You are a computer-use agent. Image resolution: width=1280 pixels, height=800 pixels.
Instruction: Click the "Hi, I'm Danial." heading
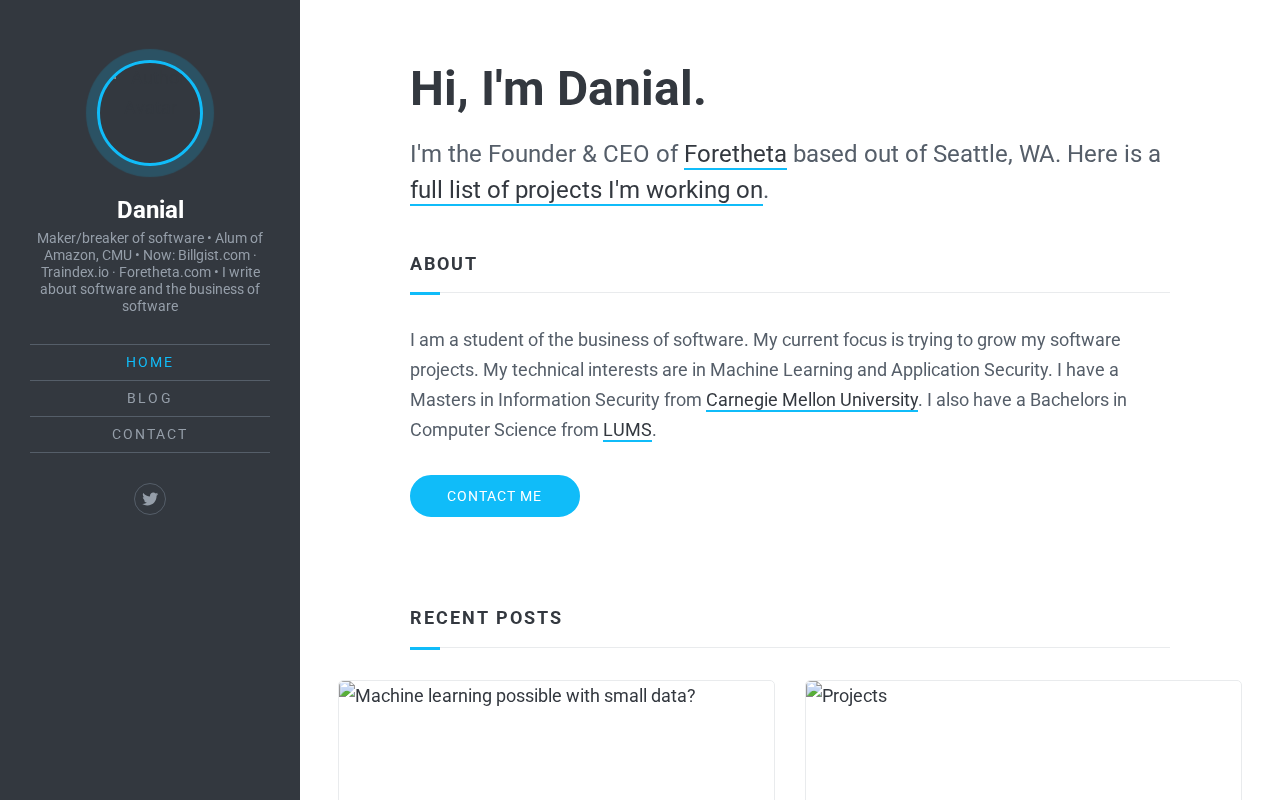(557, 88)
